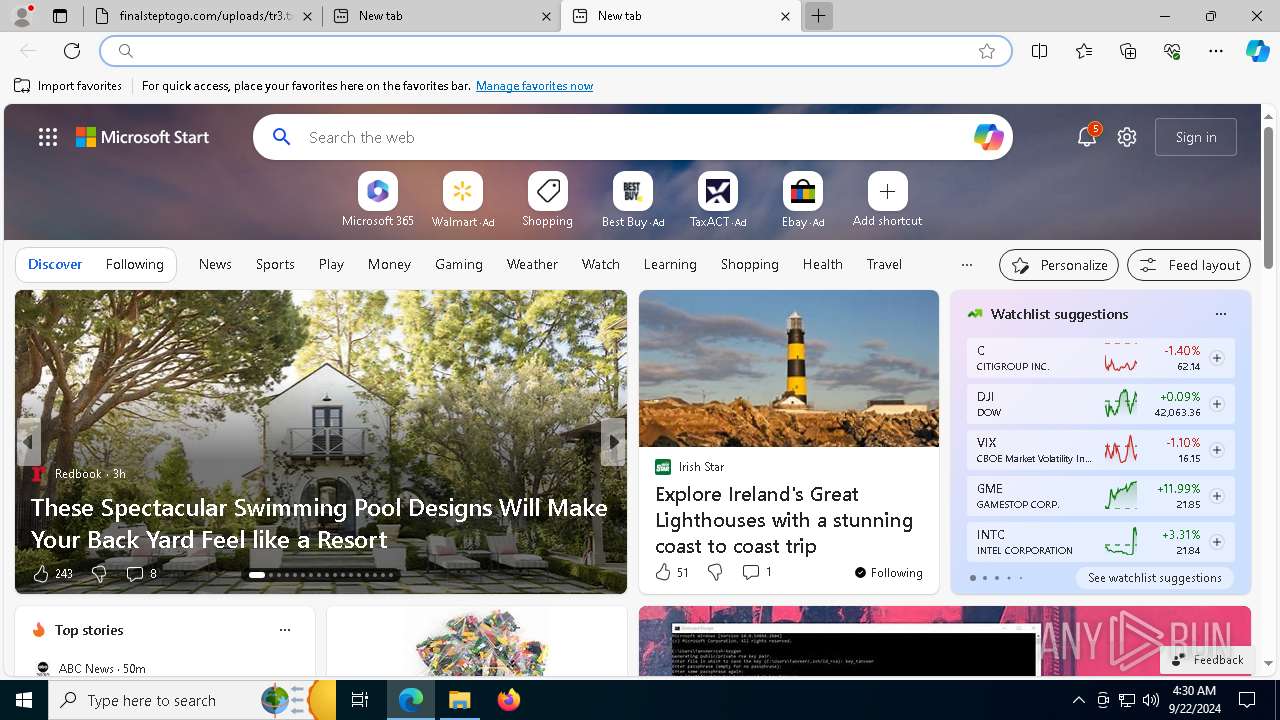Go to previous carousel story

pos(28,441)
